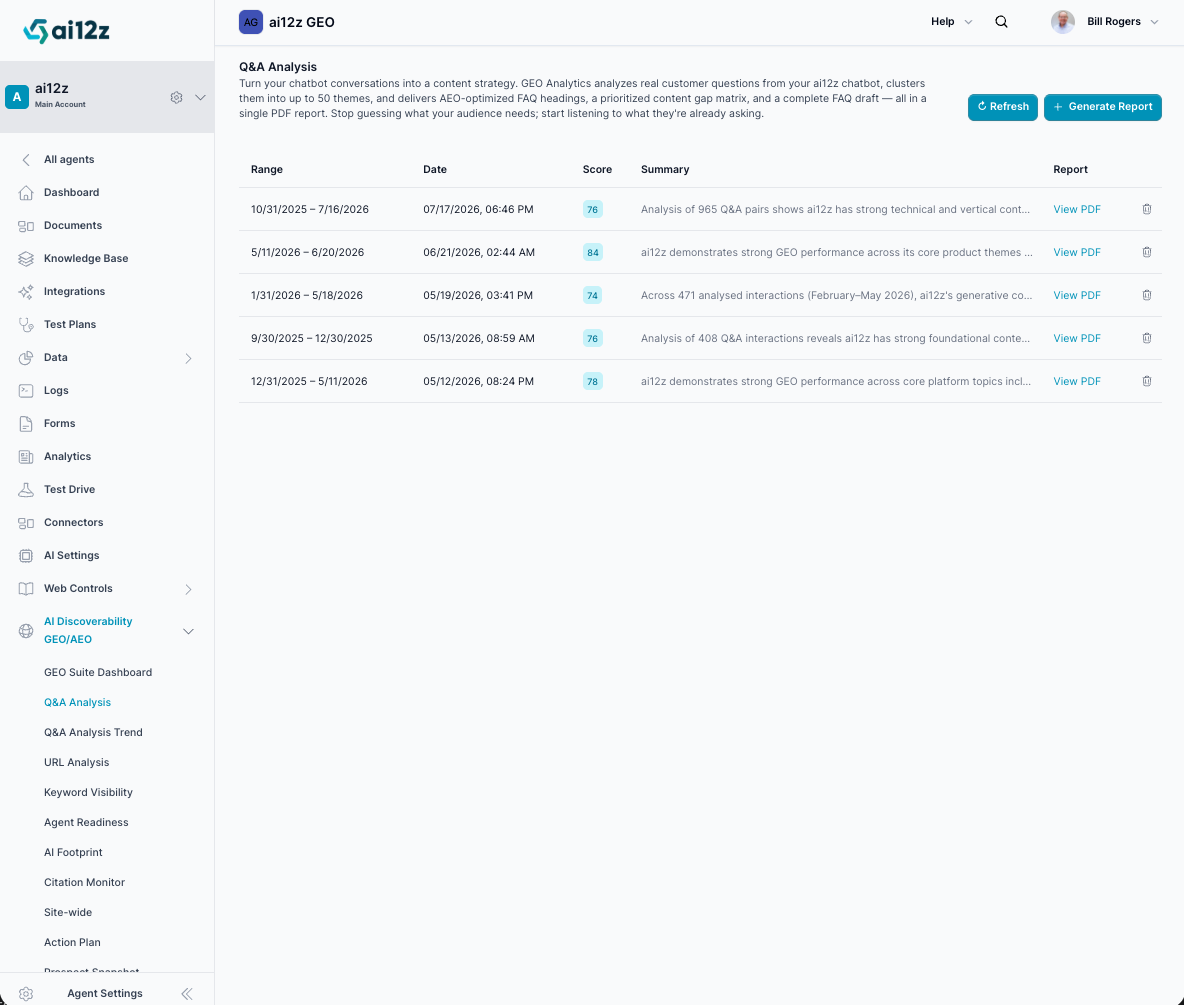The image size is (1184, 1005).
Task: Click the score 74 badge
Action: 593,296
